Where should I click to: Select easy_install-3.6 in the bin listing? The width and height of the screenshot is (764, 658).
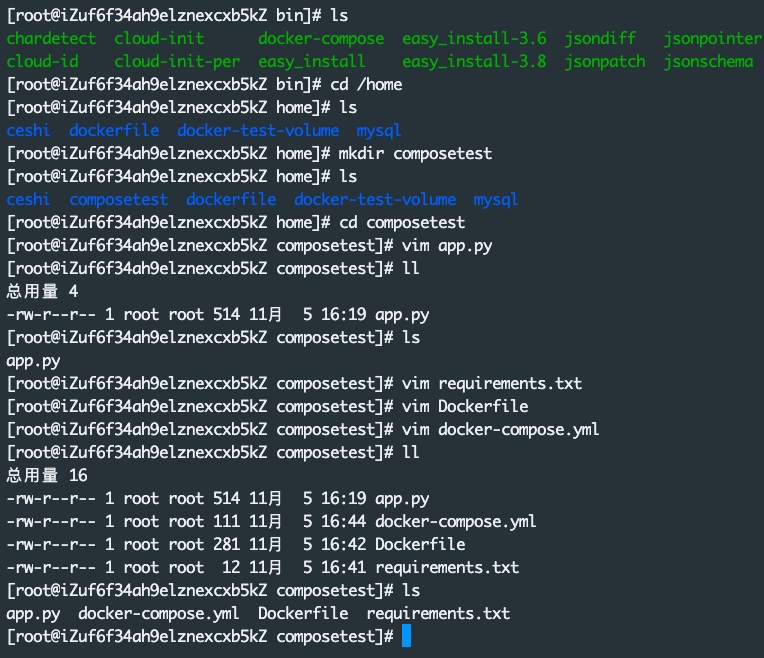(x=474, y=39)
